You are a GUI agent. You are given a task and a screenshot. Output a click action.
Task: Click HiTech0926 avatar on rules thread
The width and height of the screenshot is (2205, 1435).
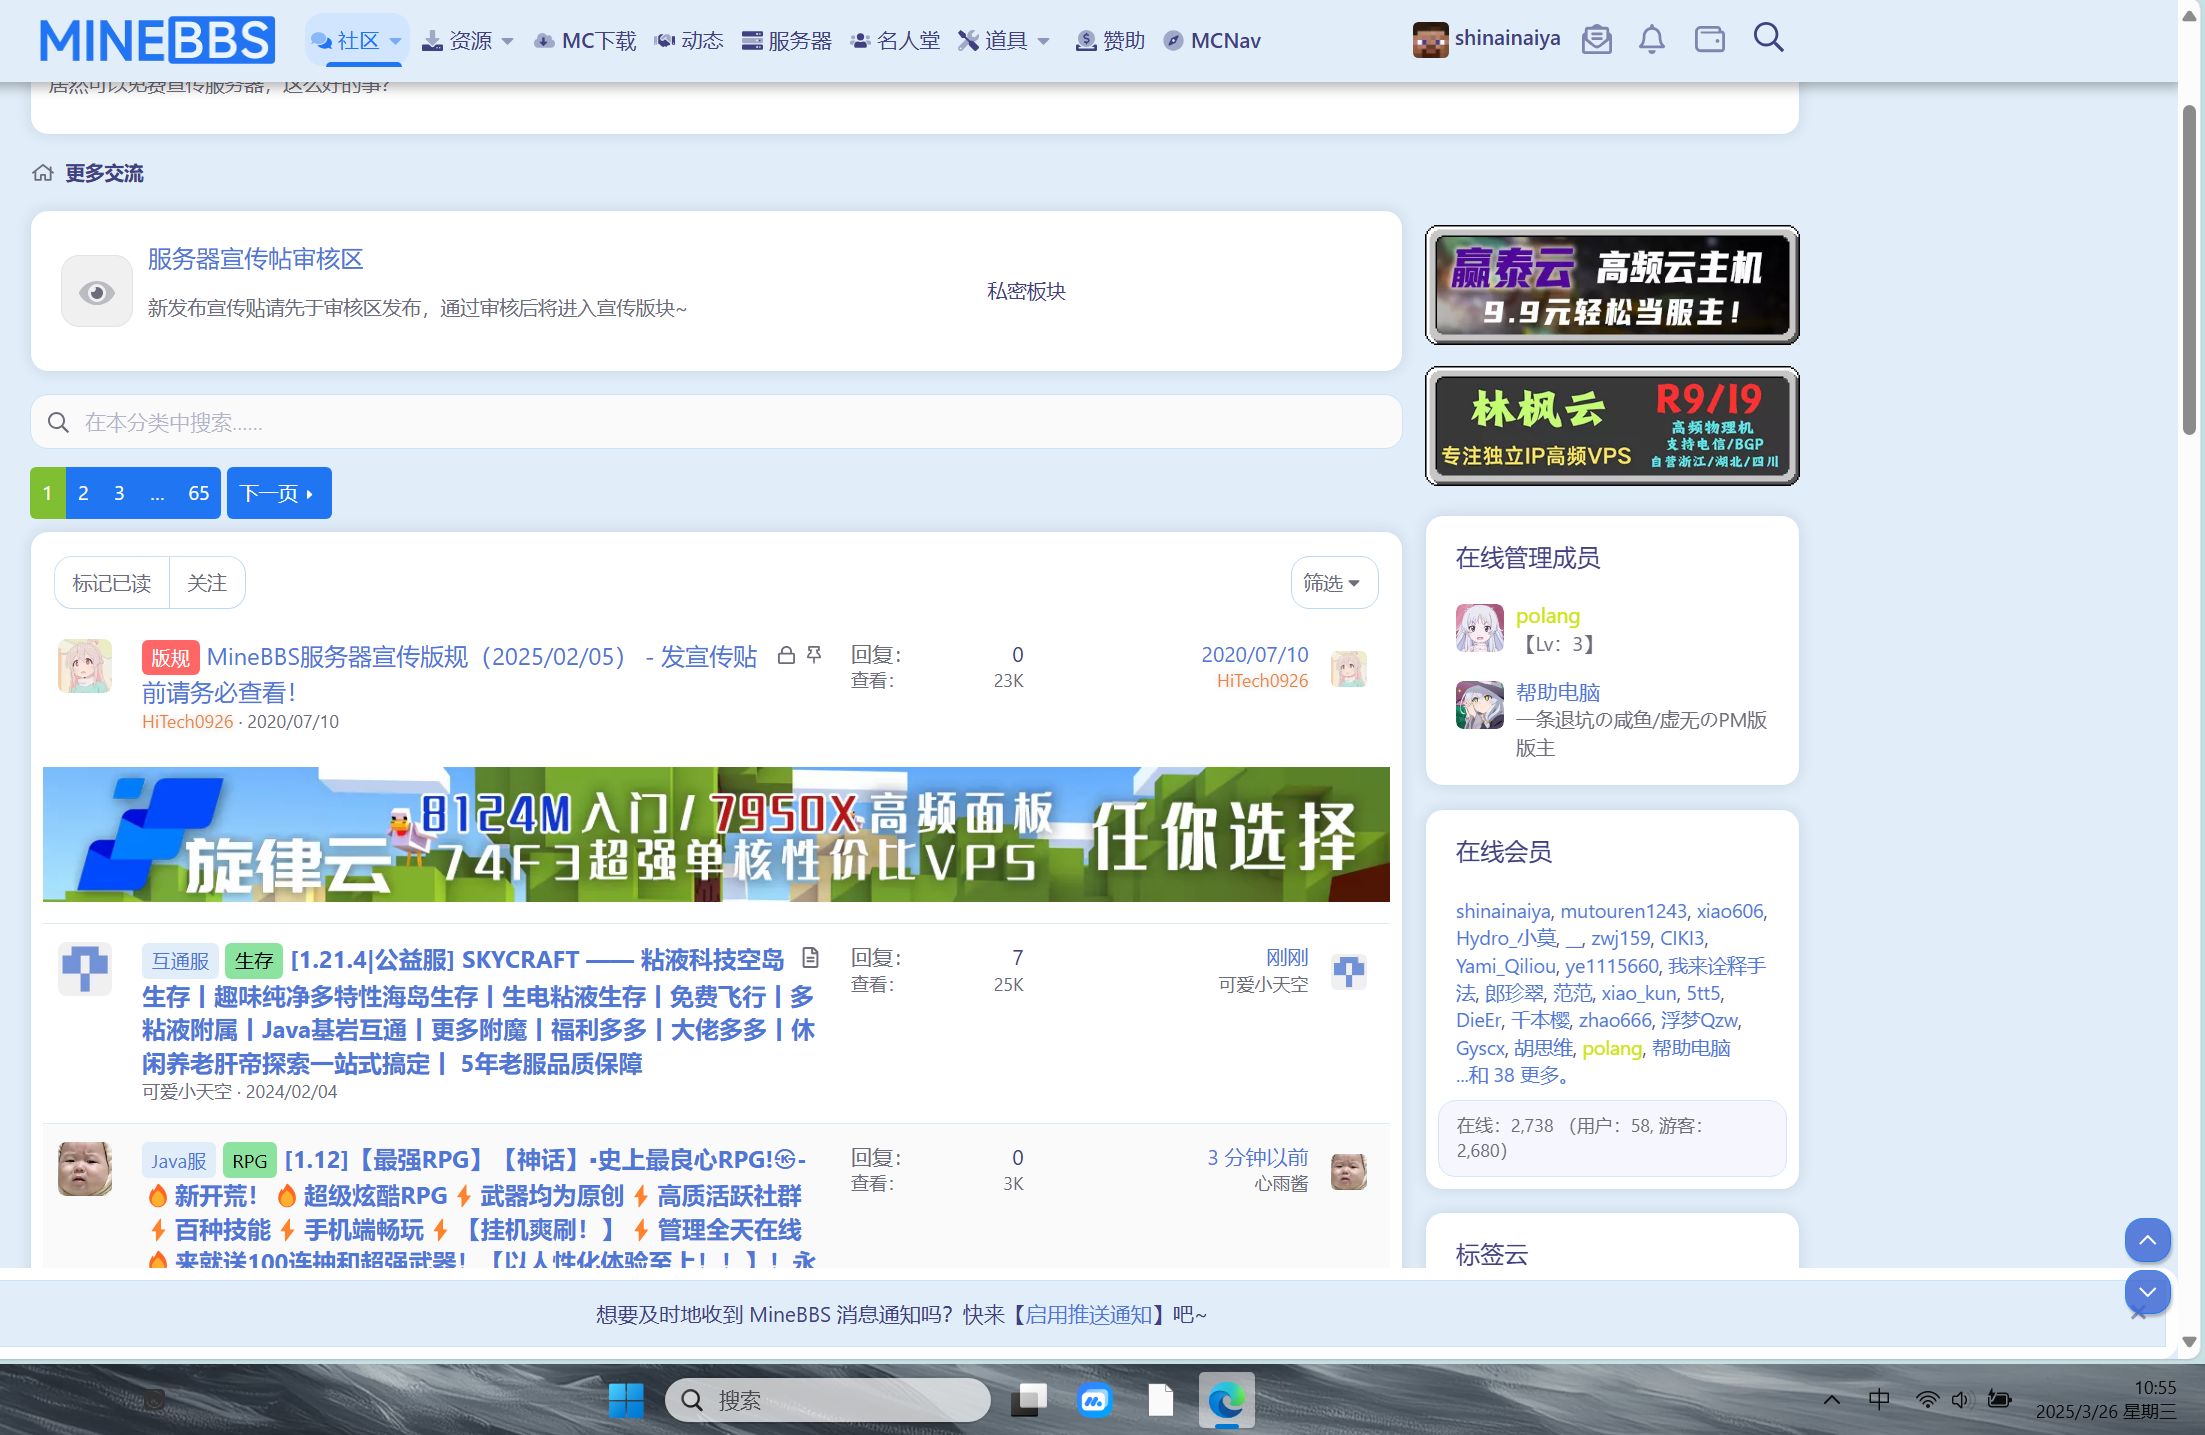tap(85, 666)
